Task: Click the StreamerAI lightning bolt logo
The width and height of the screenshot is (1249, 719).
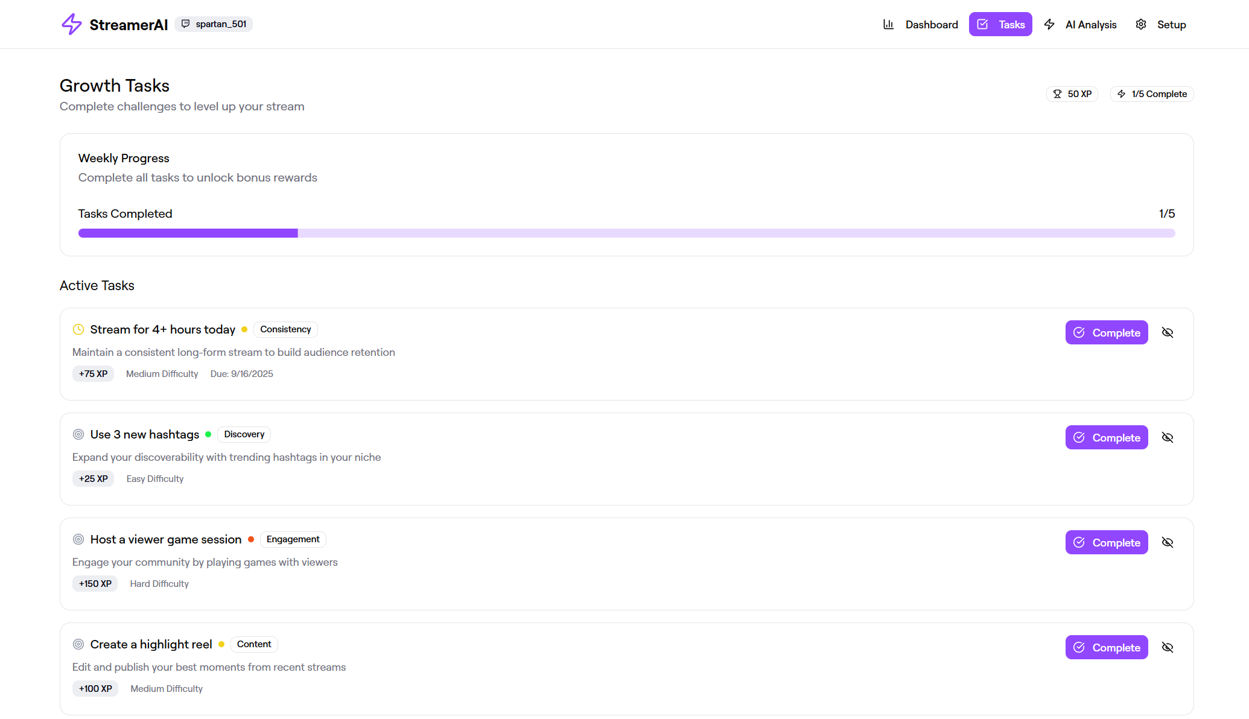Action: click(x=71, y=24)
